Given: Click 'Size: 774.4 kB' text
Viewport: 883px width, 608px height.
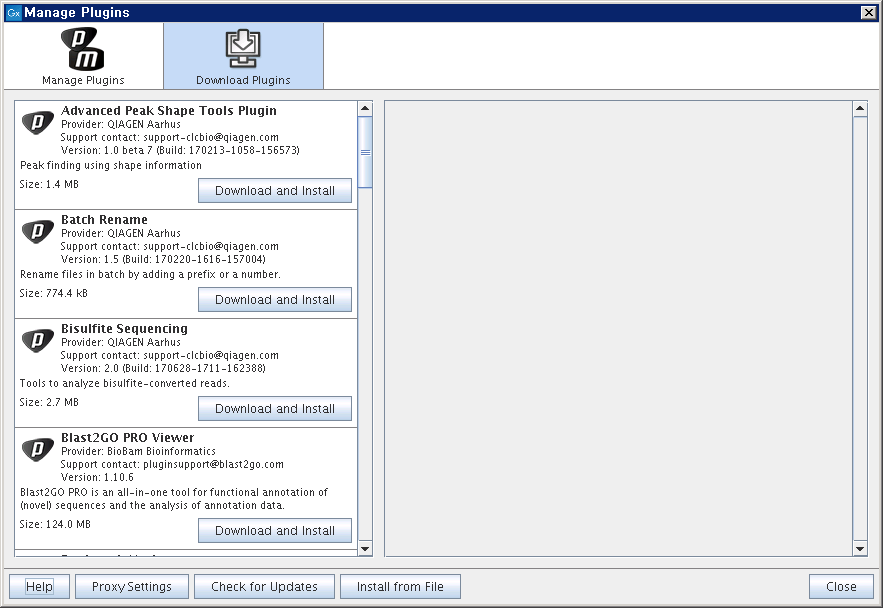Looking at the screenshot, I should tap(53, 293).
